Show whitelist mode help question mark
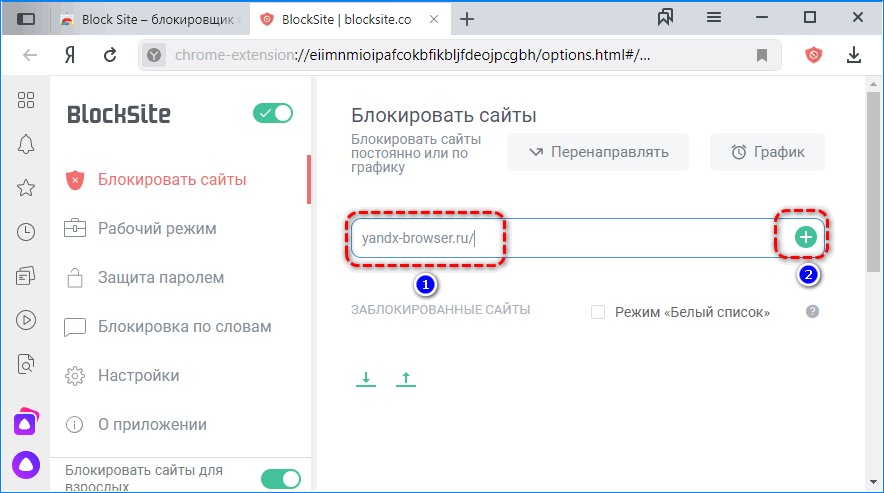Viewport: 884px width, 493px height. 812,311
